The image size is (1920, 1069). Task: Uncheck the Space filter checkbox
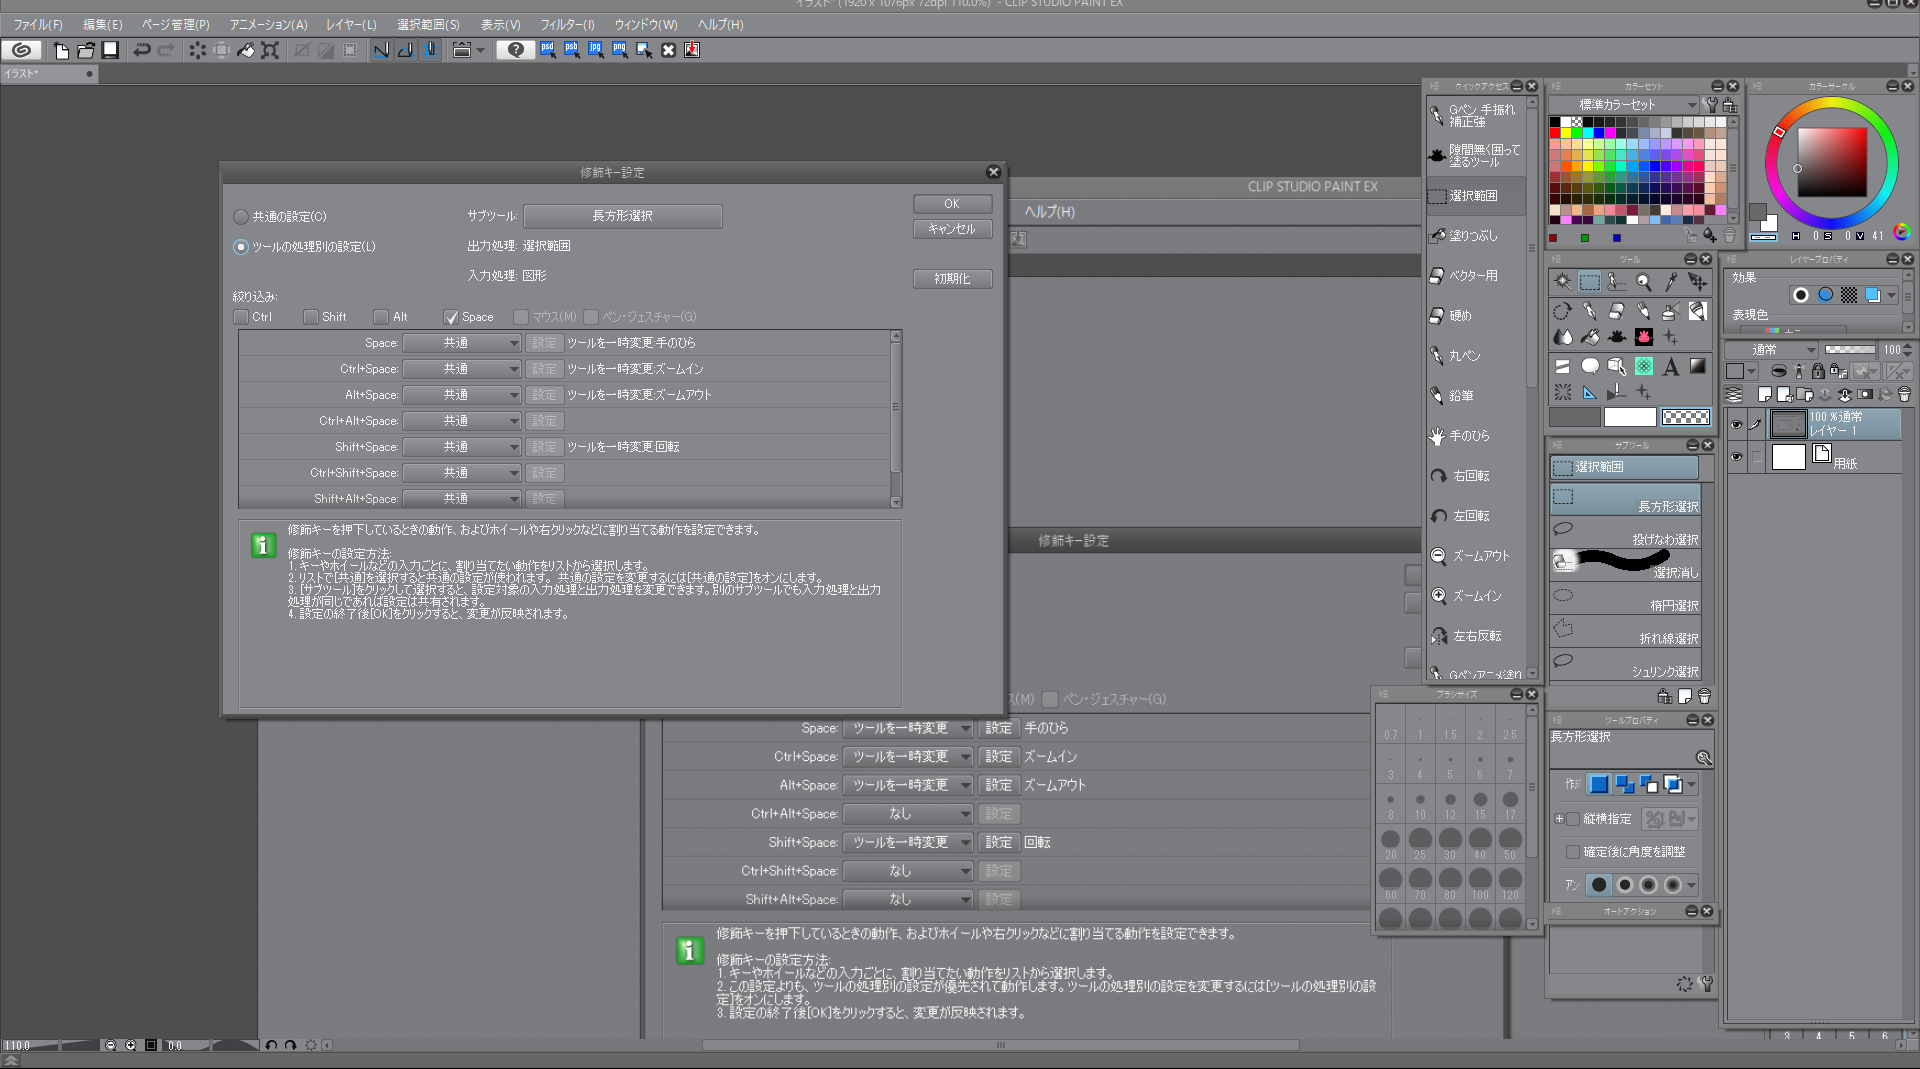coord(451,317)
